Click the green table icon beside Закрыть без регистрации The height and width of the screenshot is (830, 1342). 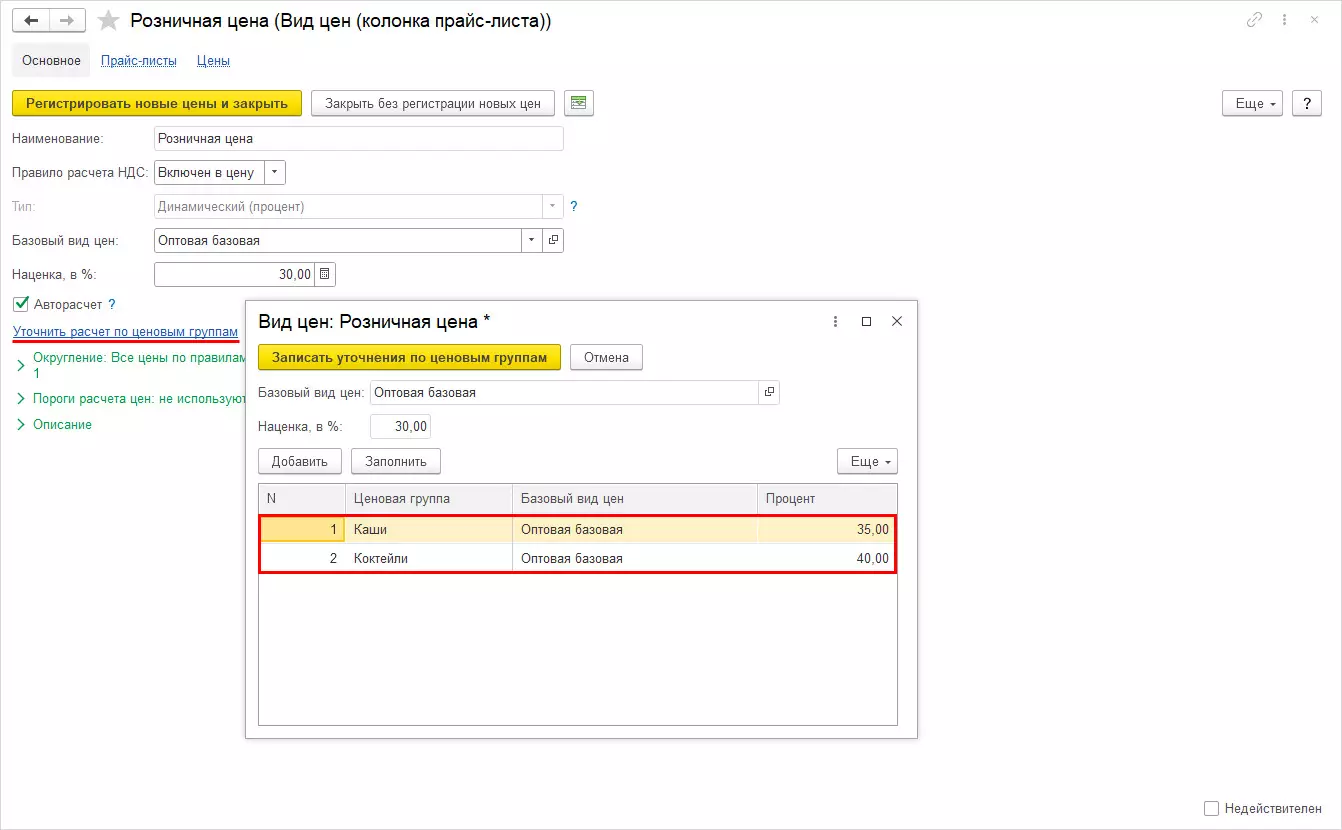click(x=578, y=103)
